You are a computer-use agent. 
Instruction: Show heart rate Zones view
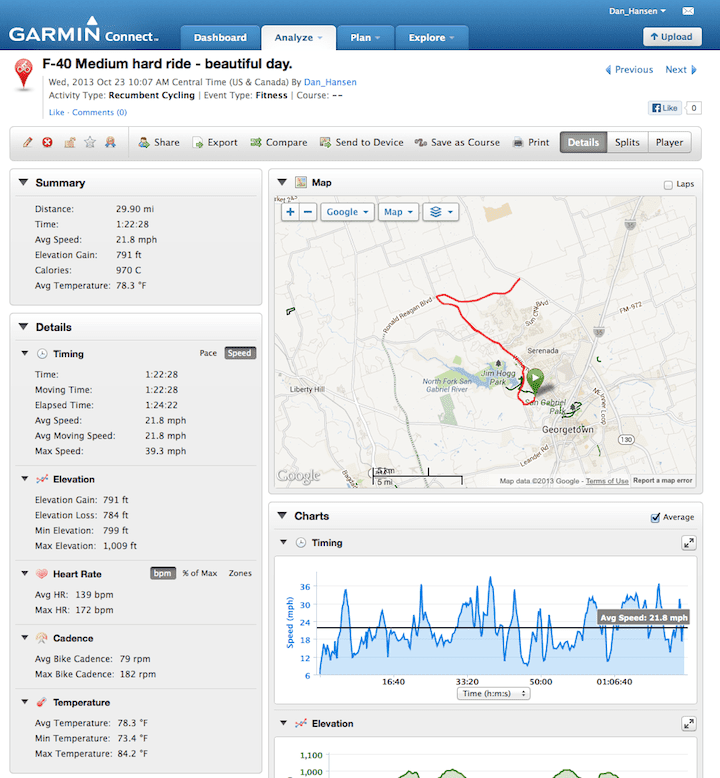[240, 573]
